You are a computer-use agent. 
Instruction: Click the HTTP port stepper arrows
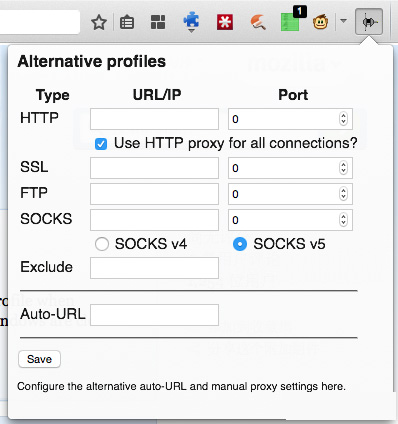(x=343, y=119)
